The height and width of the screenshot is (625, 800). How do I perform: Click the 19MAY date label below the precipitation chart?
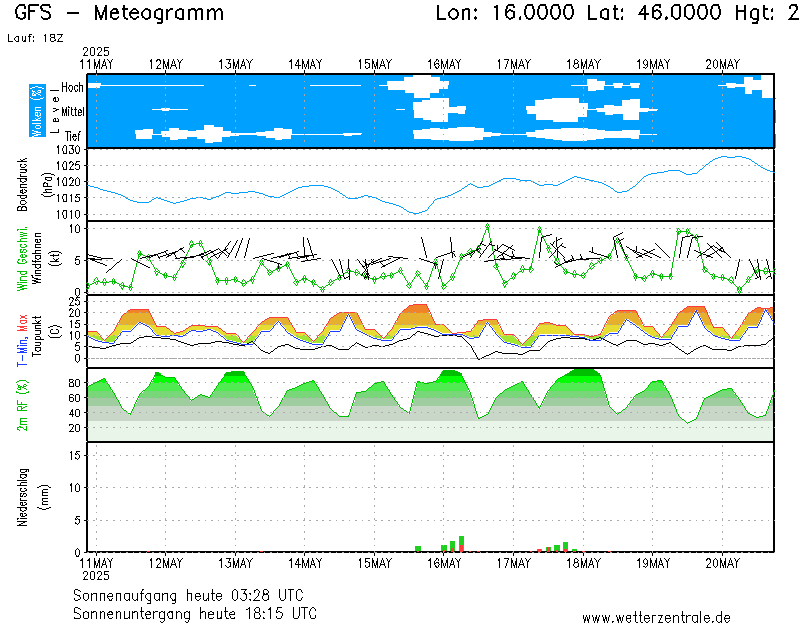653,563
